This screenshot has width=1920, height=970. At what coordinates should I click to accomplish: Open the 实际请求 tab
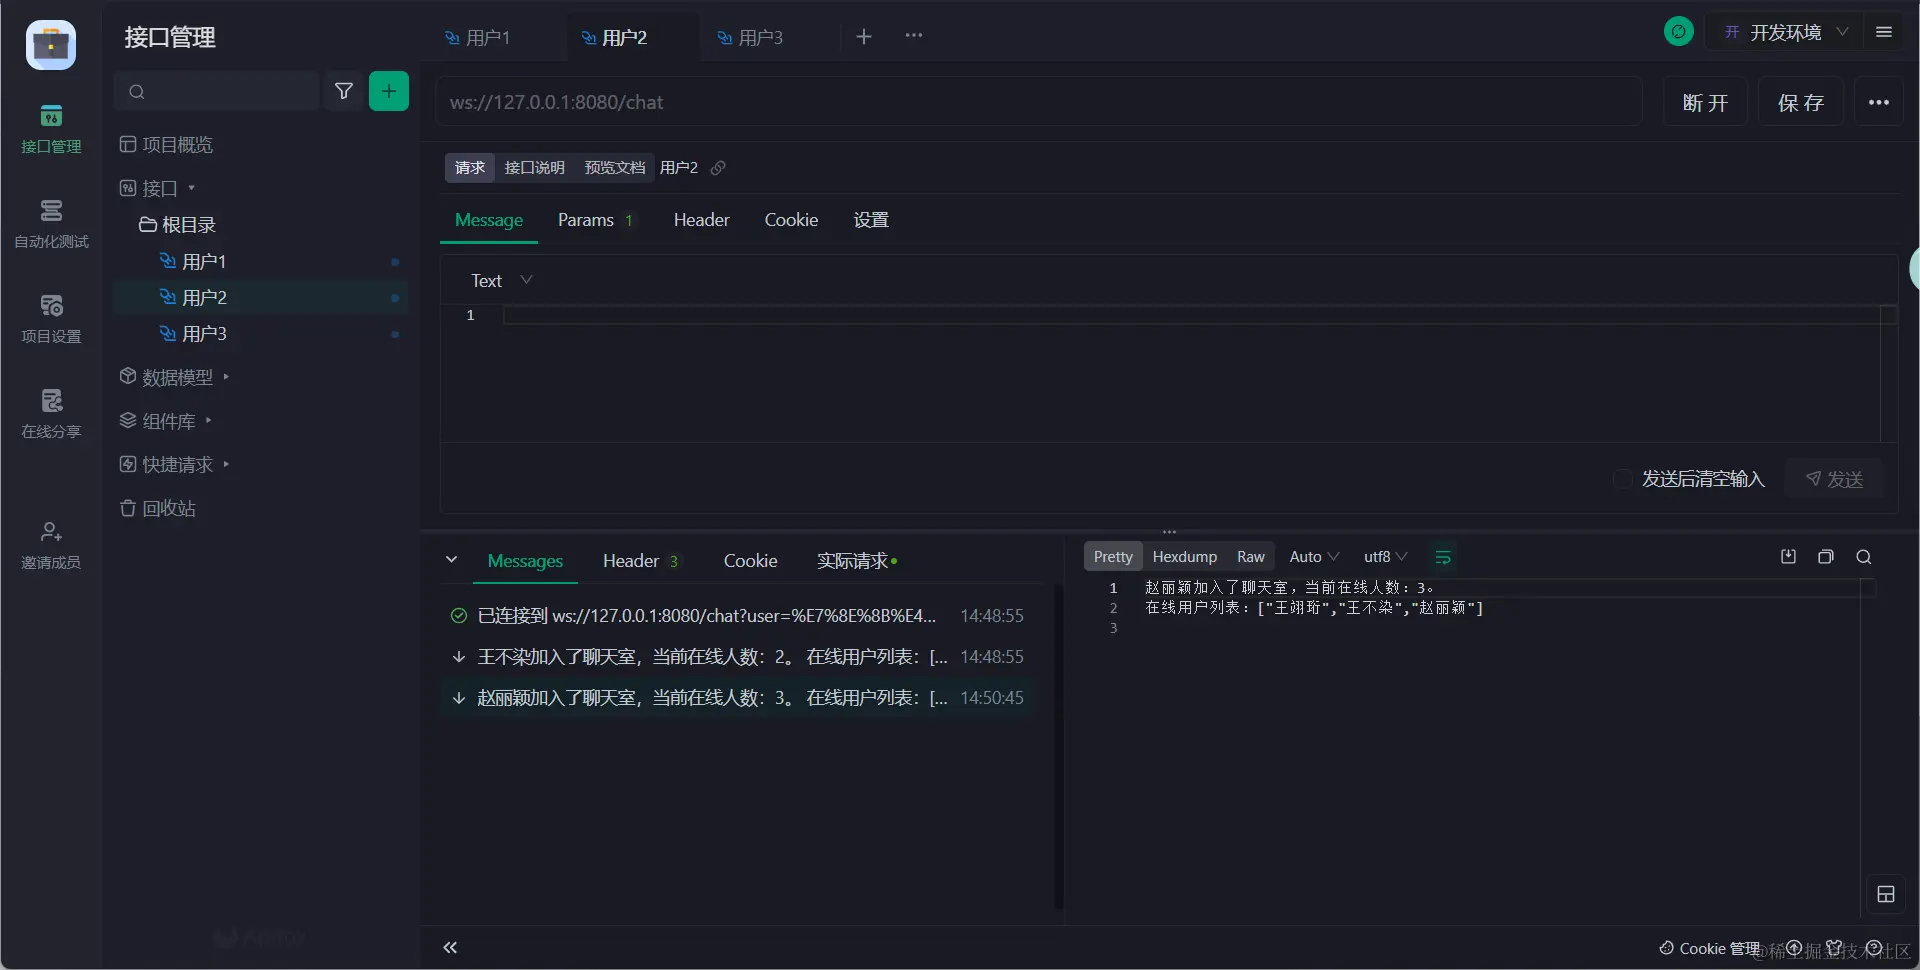(856, 561)
